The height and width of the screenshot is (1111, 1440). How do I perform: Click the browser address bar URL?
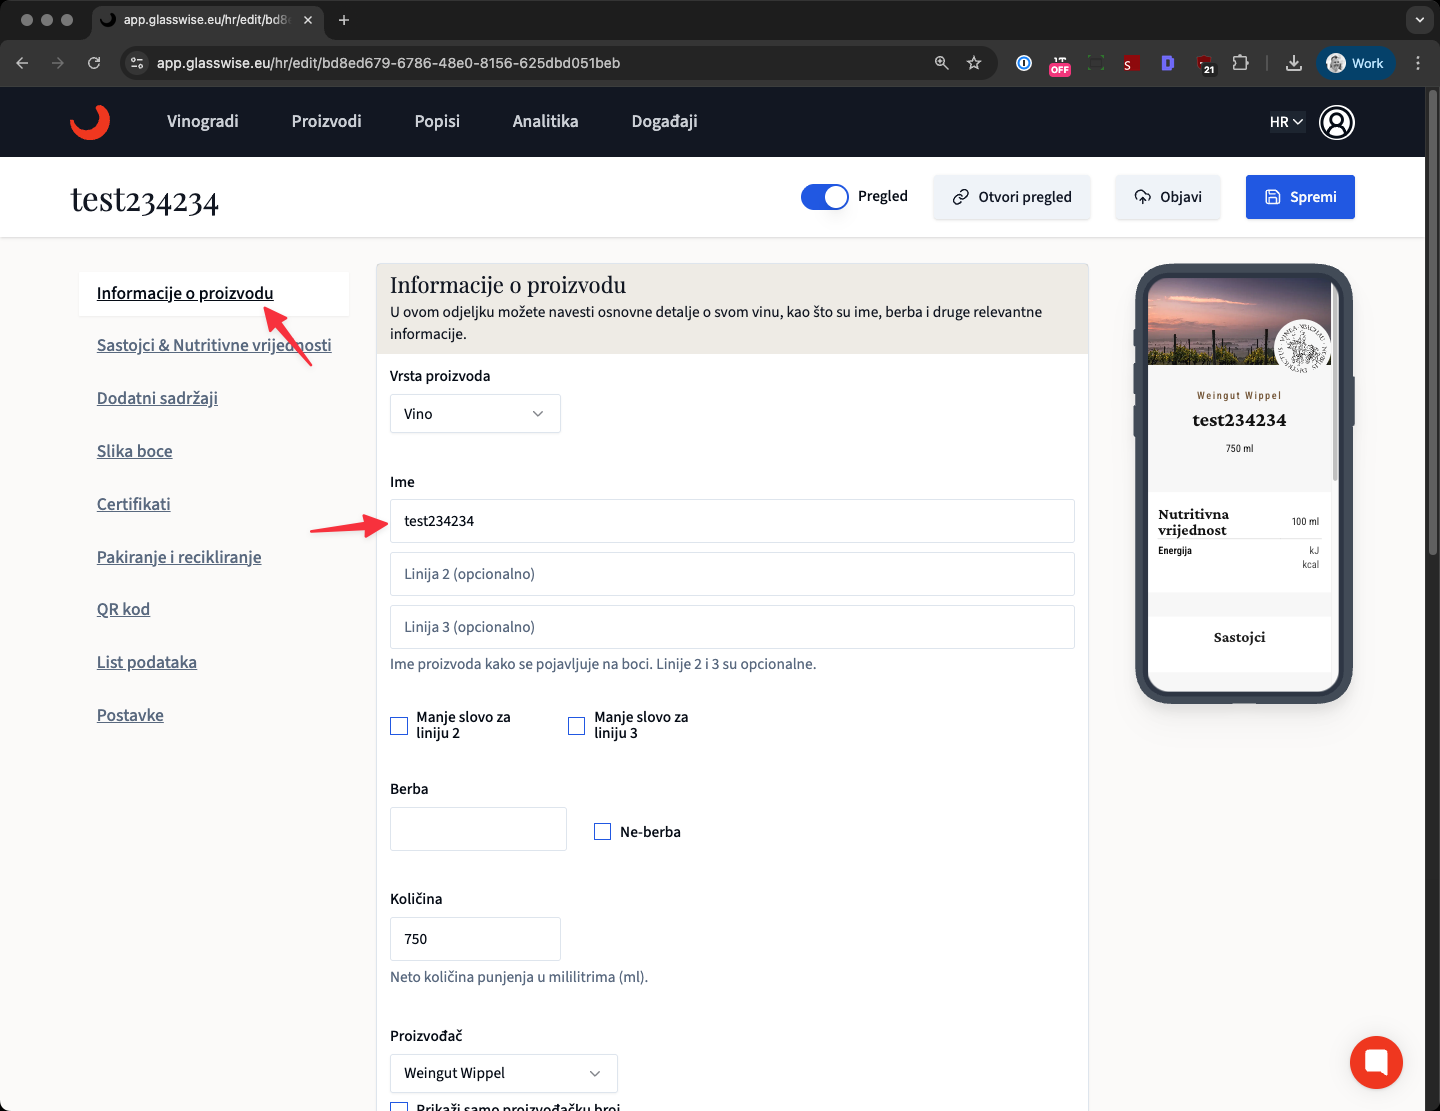pos(388,63)
